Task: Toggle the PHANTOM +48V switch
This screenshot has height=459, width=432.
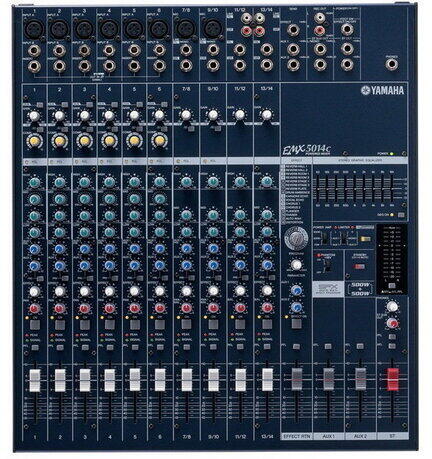Action: coord(328,265)
